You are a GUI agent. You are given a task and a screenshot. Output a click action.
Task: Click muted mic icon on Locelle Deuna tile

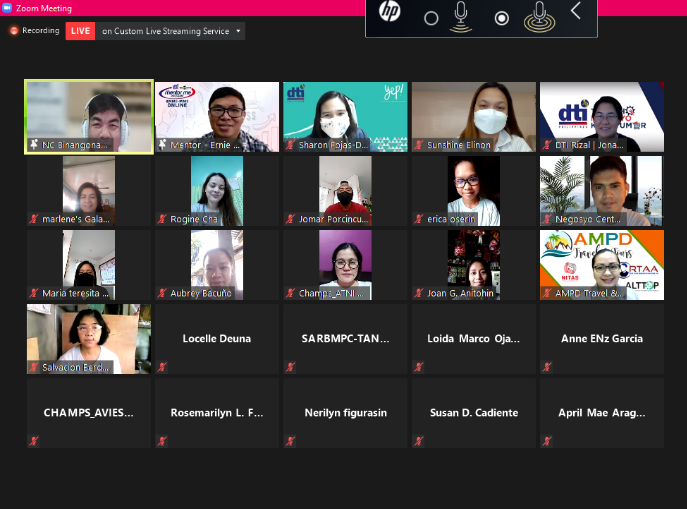click(162, 367)
